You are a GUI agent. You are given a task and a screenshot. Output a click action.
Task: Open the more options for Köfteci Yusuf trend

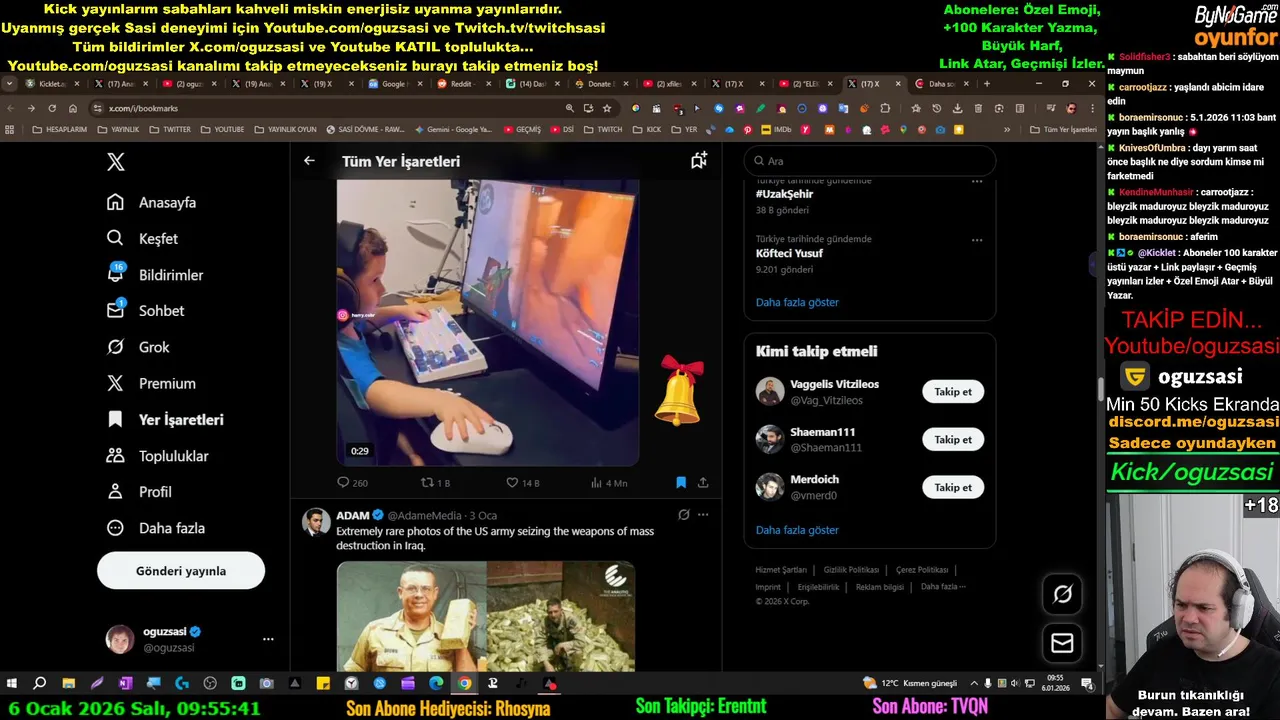977,240
